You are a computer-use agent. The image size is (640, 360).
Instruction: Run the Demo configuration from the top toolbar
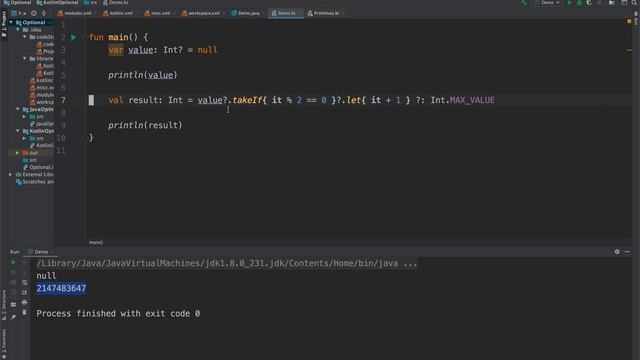coord(569,3)
